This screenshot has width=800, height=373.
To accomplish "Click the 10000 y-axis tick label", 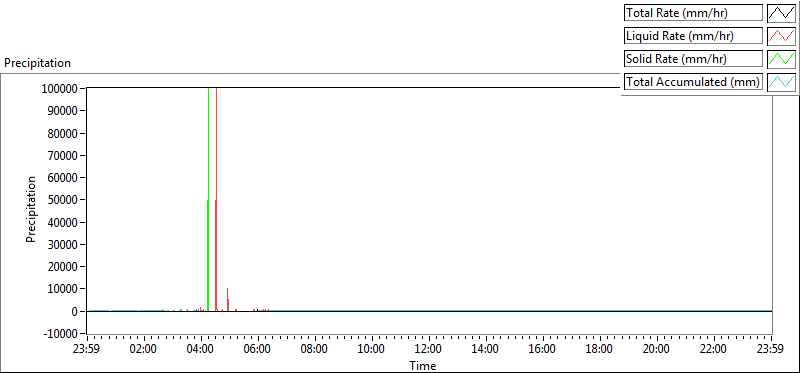I will pos(63,289).
